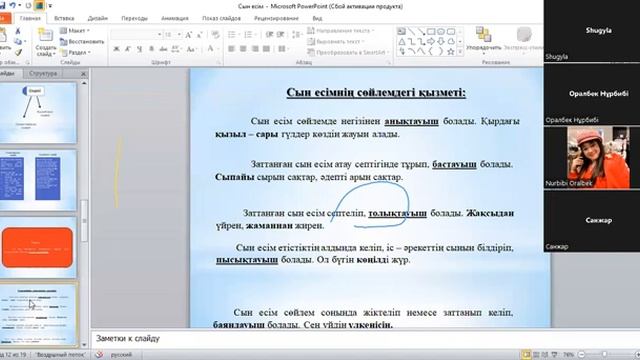
Task: Close the slides pane with X
Action: click(84, 74)
